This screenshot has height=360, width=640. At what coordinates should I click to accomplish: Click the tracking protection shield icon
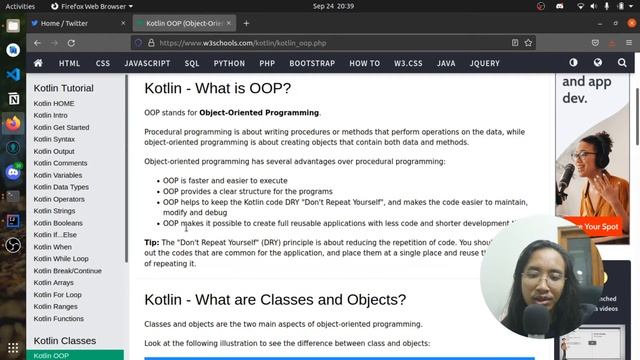138,43
